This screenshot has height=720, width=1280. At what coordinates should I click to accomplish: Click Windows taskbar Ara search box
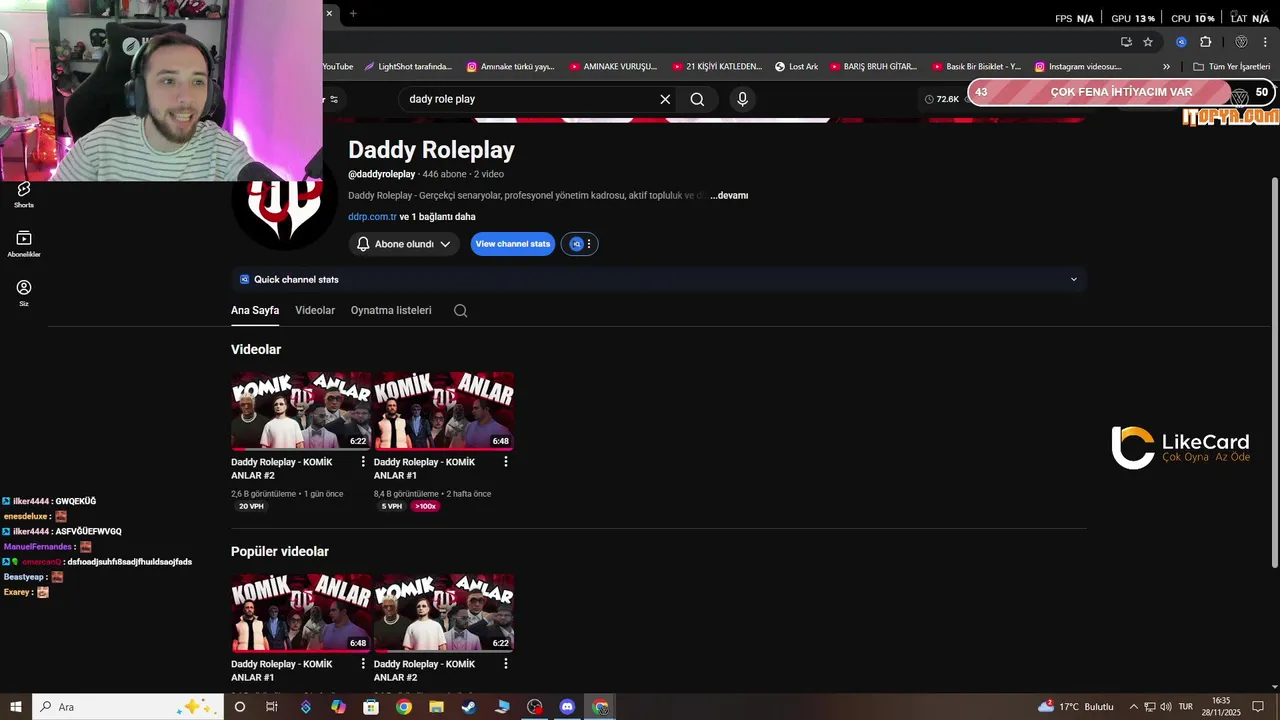click(127, 707)
